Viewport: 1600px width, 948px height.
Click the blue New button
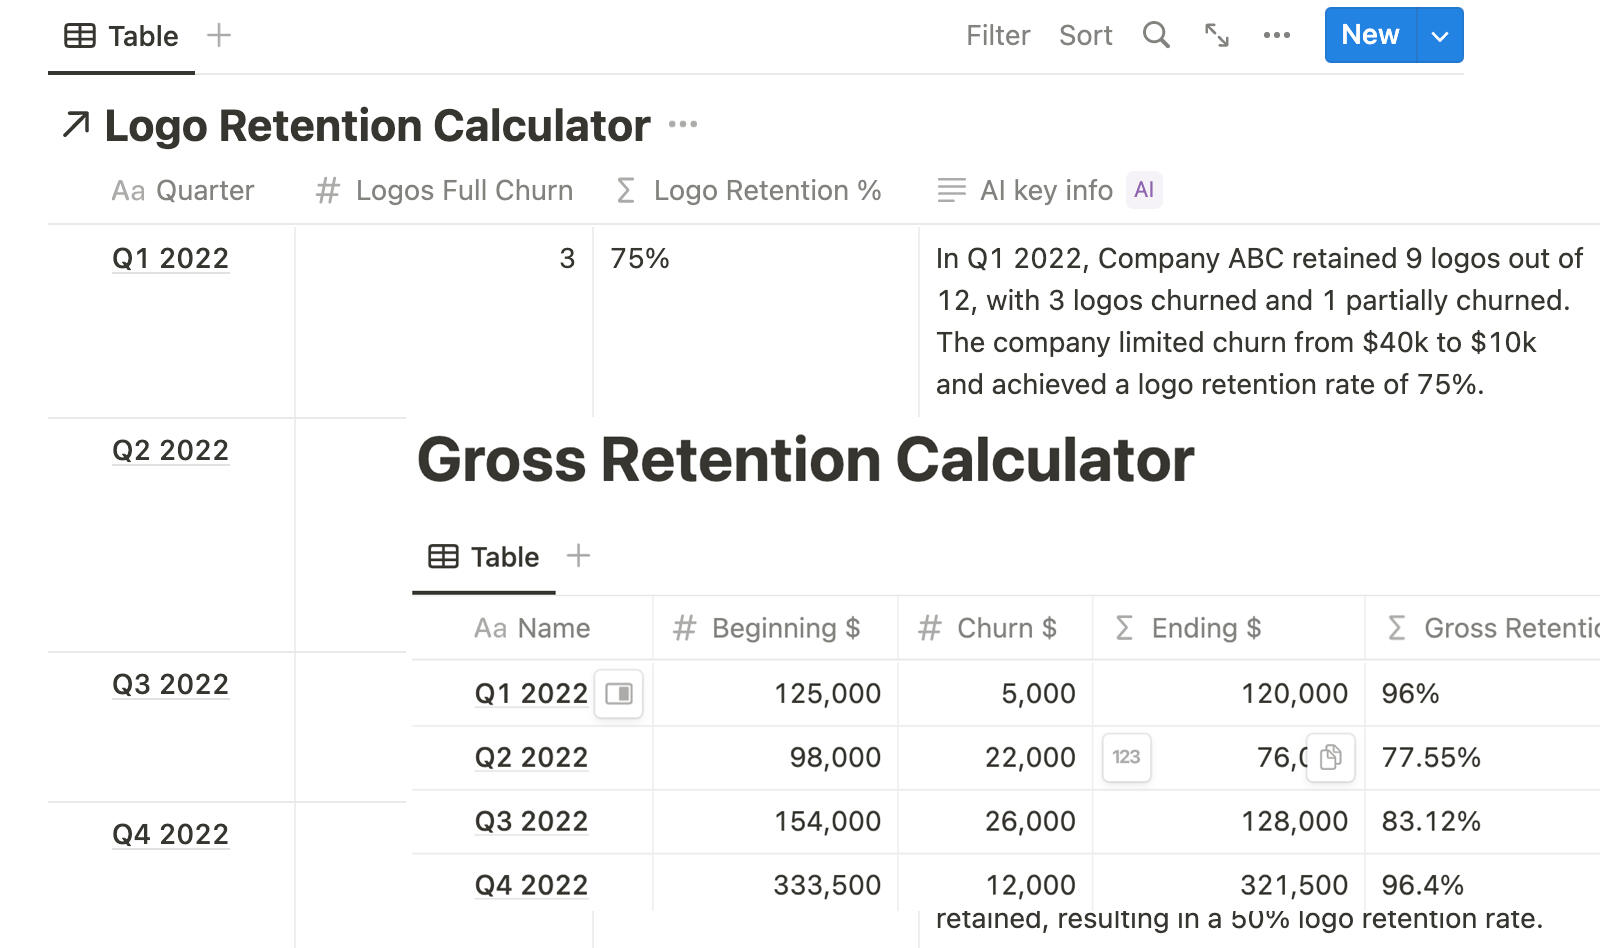point(1370,35)
